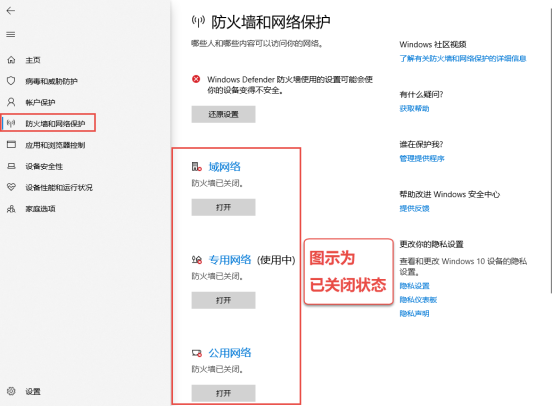This screenshot has height=407, width=553.
Task: Open the 隐私声明 link
Action: coord(414,314)
